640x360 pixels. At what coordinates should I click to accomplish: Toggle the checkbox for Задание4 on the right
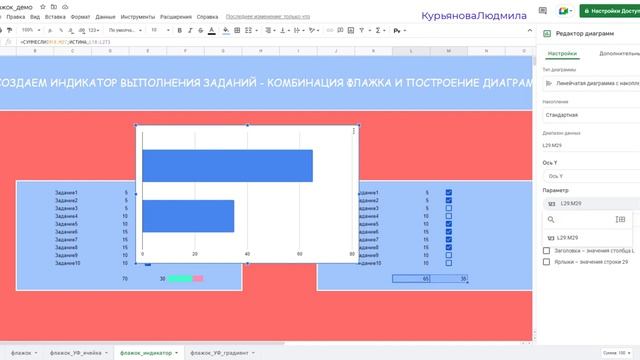(x=449, y=216)
